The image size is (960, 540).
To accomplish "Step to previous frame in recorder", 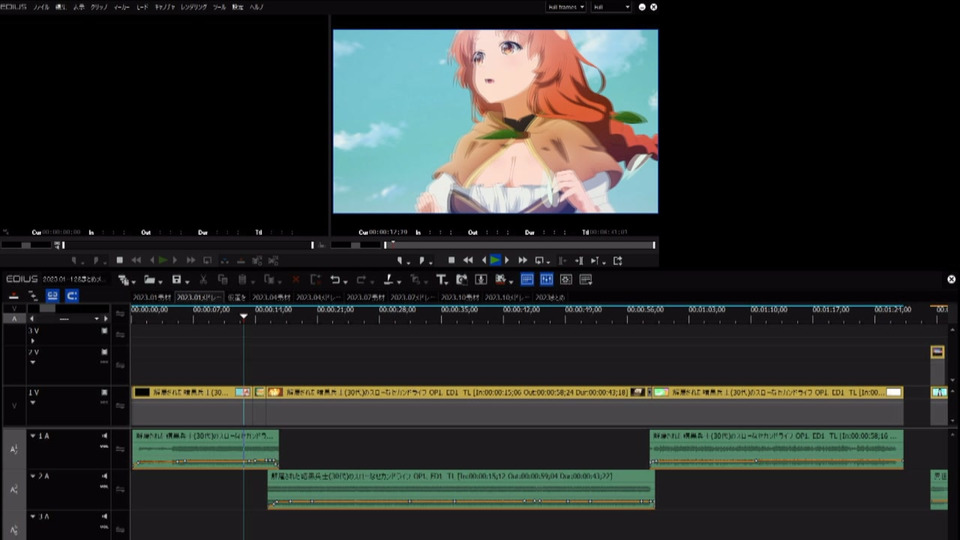I will coord(484,261).
